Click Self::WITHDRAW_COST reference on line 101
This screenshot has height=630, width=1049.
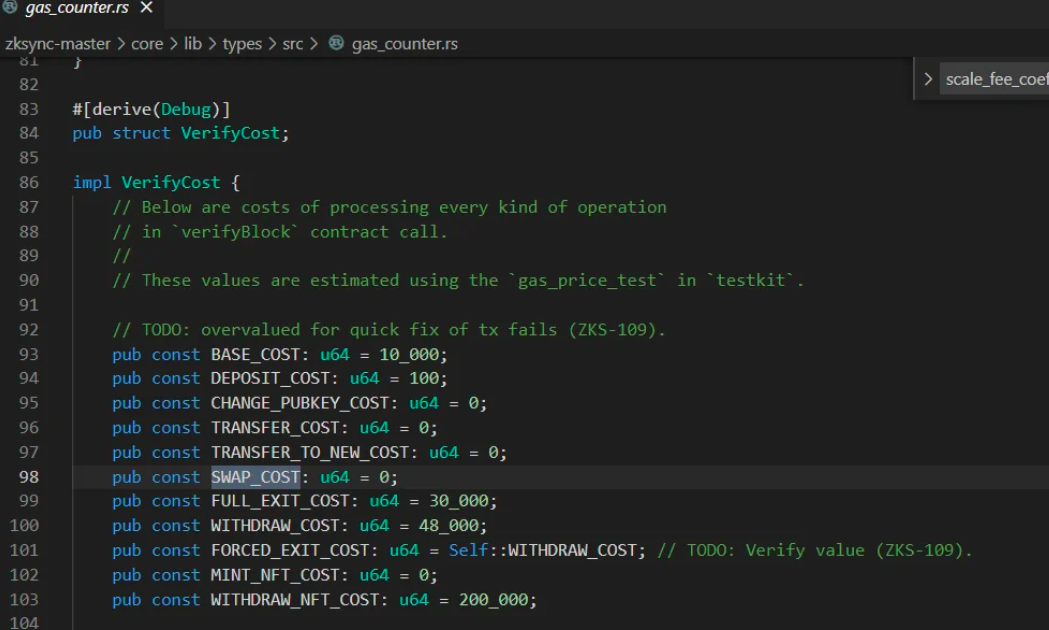[547, 550]
